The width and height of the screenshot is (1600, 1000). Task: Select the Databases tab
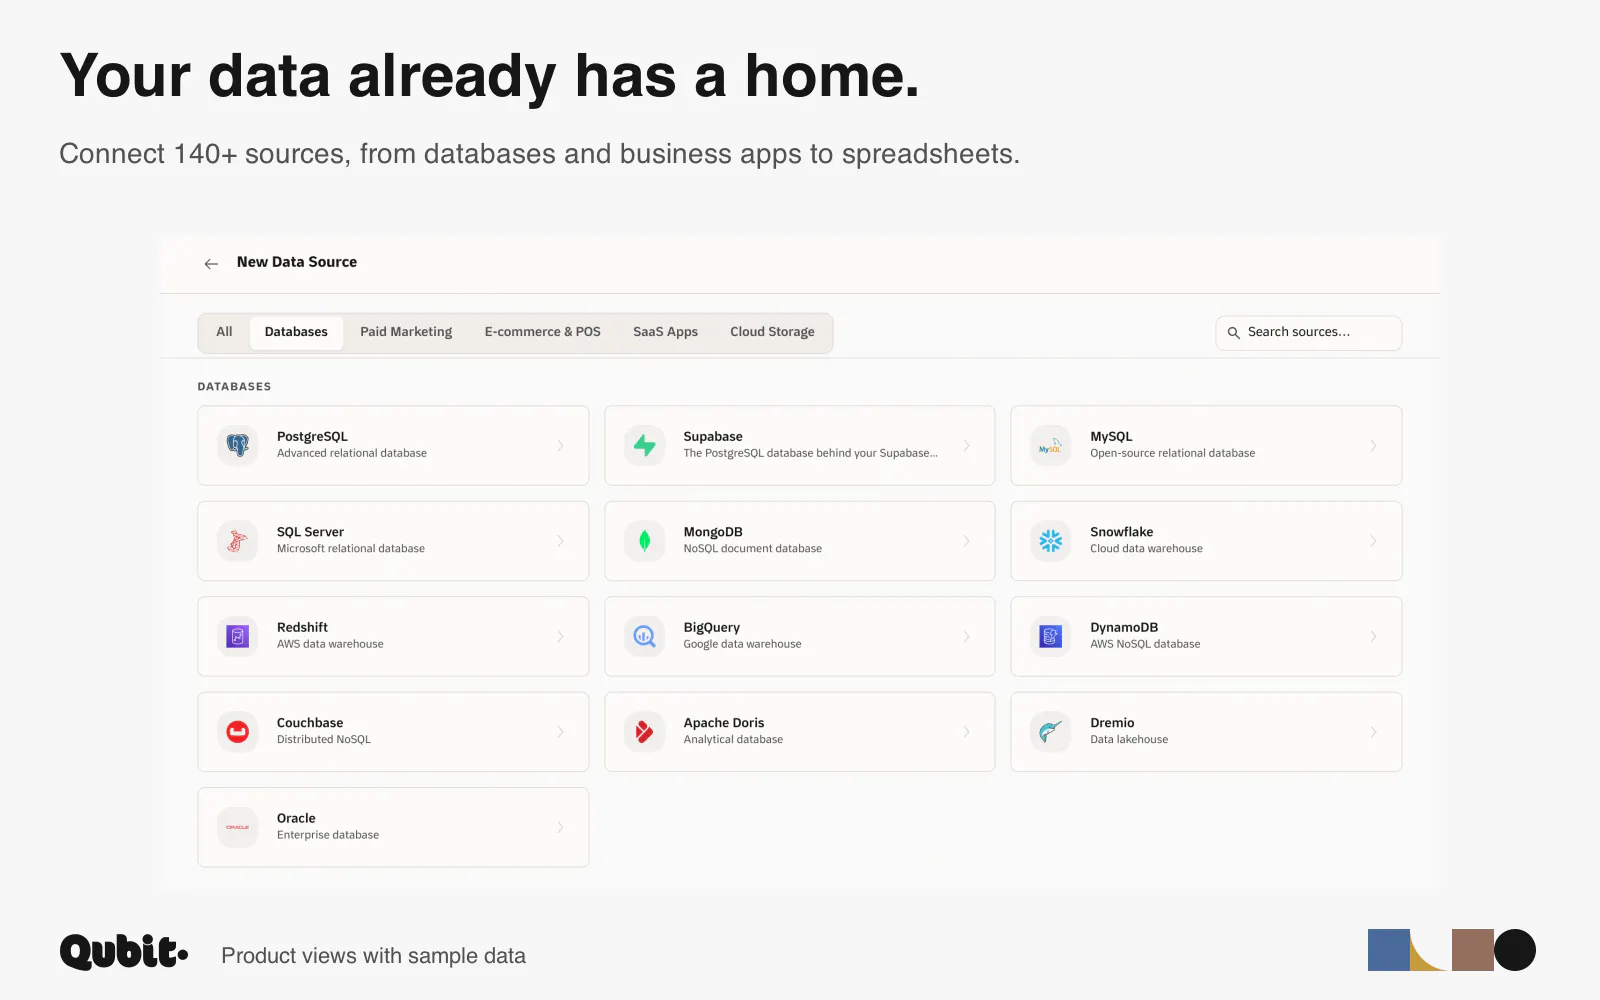[296, 332]
